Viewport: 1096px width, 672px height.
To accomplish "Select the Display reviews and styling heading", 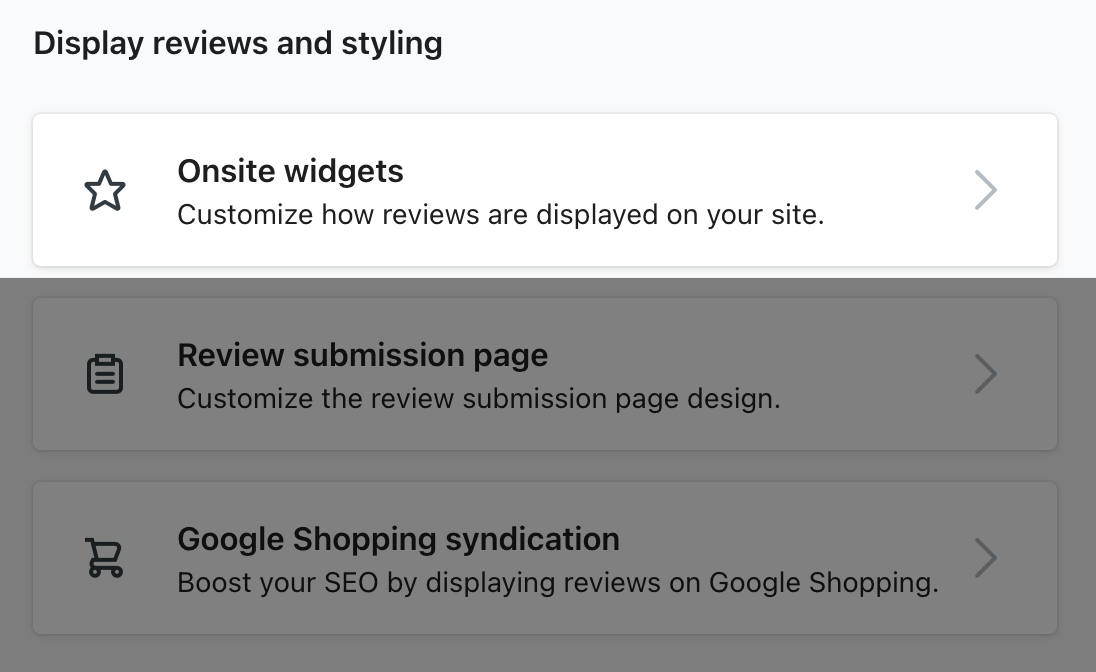I will click(x=238, y=42).
